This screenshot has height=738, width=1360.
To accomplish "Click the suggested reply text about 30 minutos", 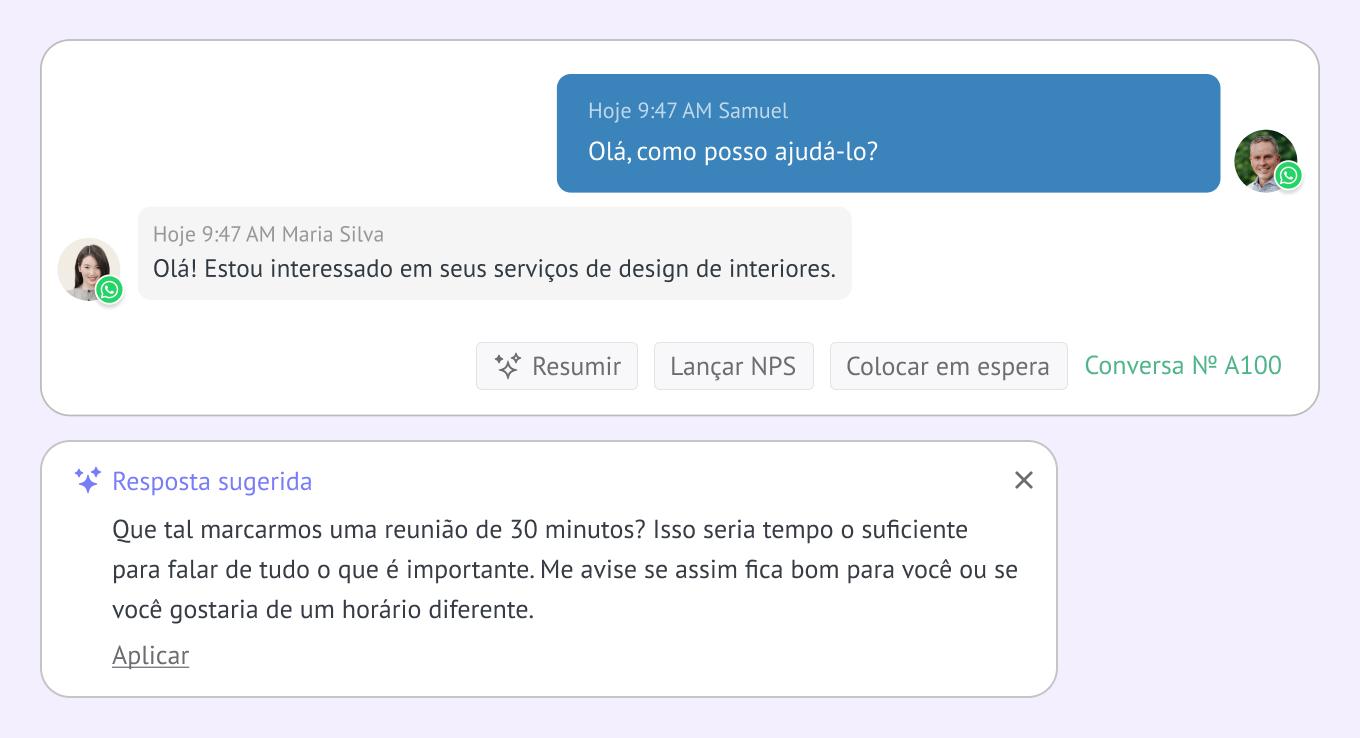I will point(565,569).
